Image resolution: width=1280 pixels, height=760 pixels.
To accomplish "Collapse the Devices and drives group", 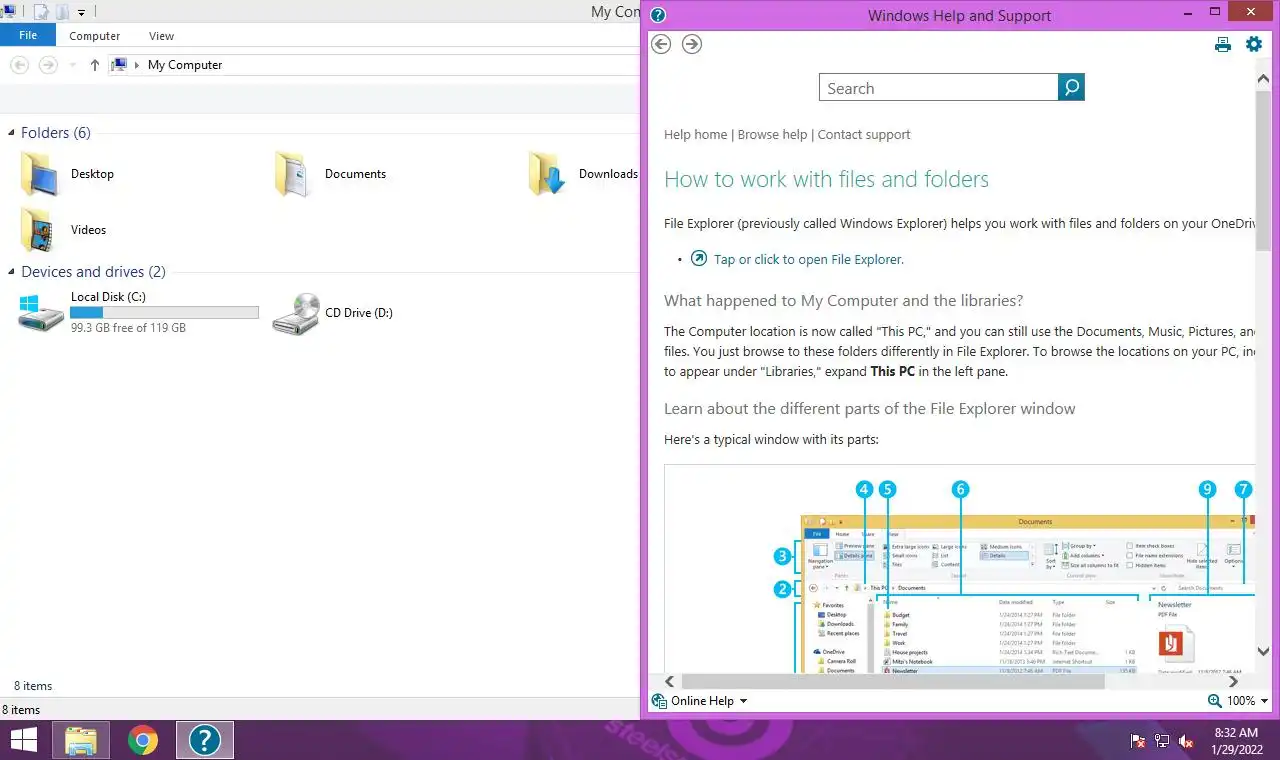I will 12,272.
